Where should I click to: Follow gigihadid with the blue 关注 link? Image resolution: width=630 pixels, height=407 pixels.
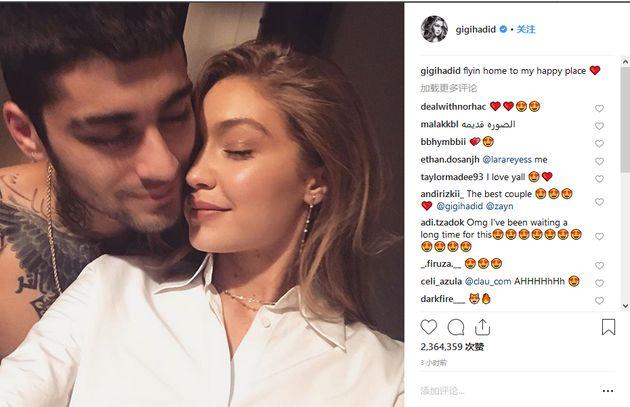526,29
